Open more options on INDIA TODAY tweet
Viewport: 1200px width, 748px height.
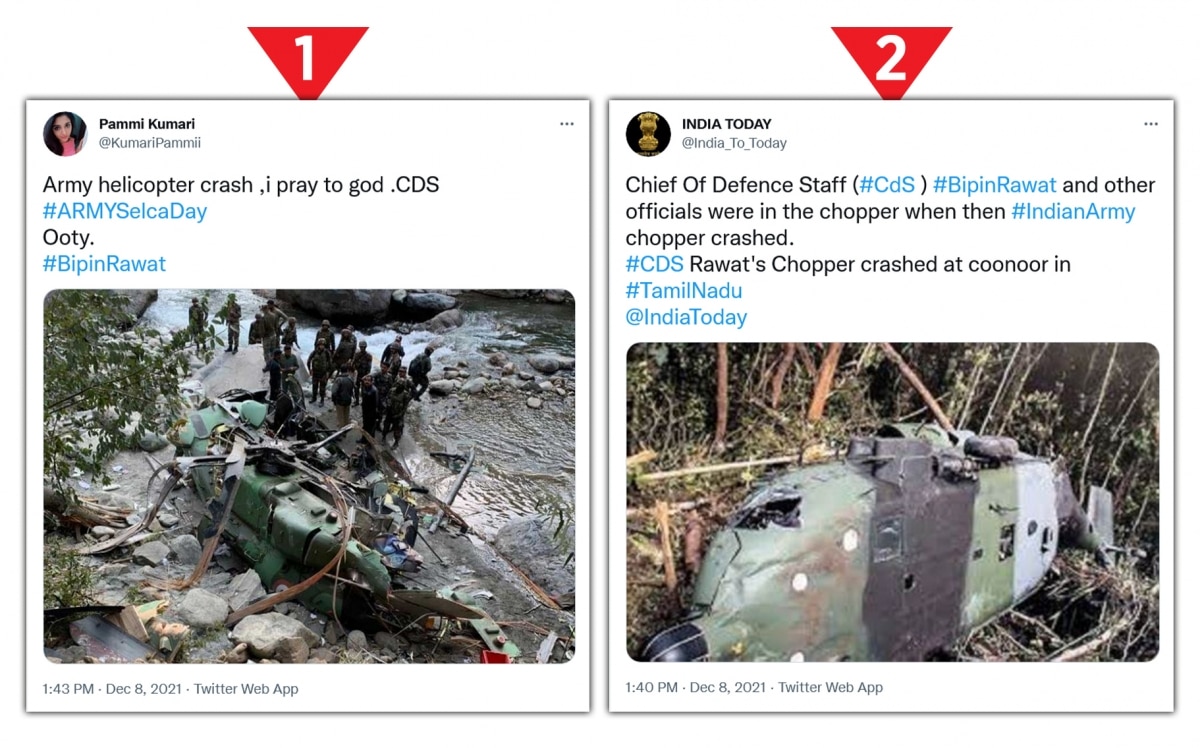1150,124
